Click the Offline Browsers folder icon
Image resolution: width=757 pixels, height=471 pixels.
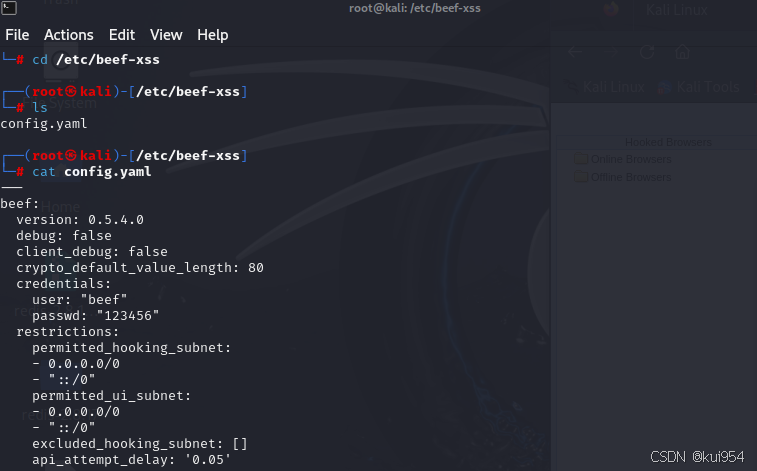(x=581, y=177)
